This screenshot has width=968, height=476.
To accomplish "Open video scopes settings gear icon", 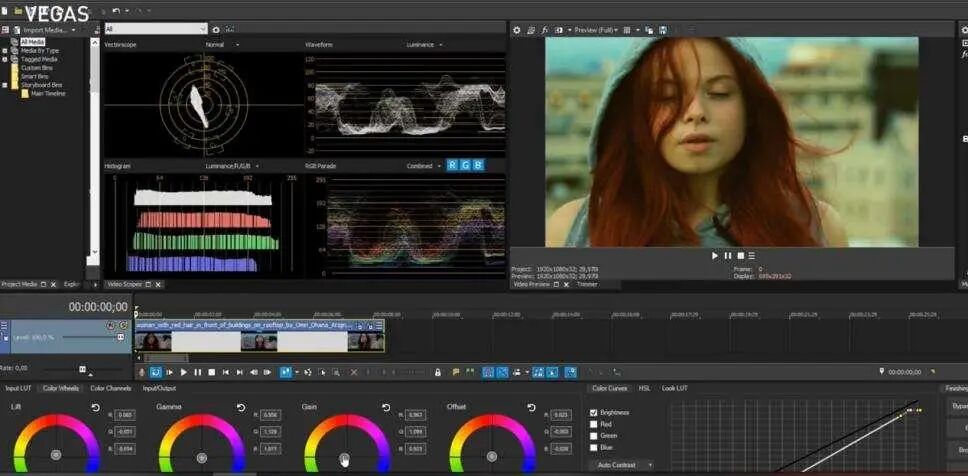I will pyautogui.click(x=216, y=30).
